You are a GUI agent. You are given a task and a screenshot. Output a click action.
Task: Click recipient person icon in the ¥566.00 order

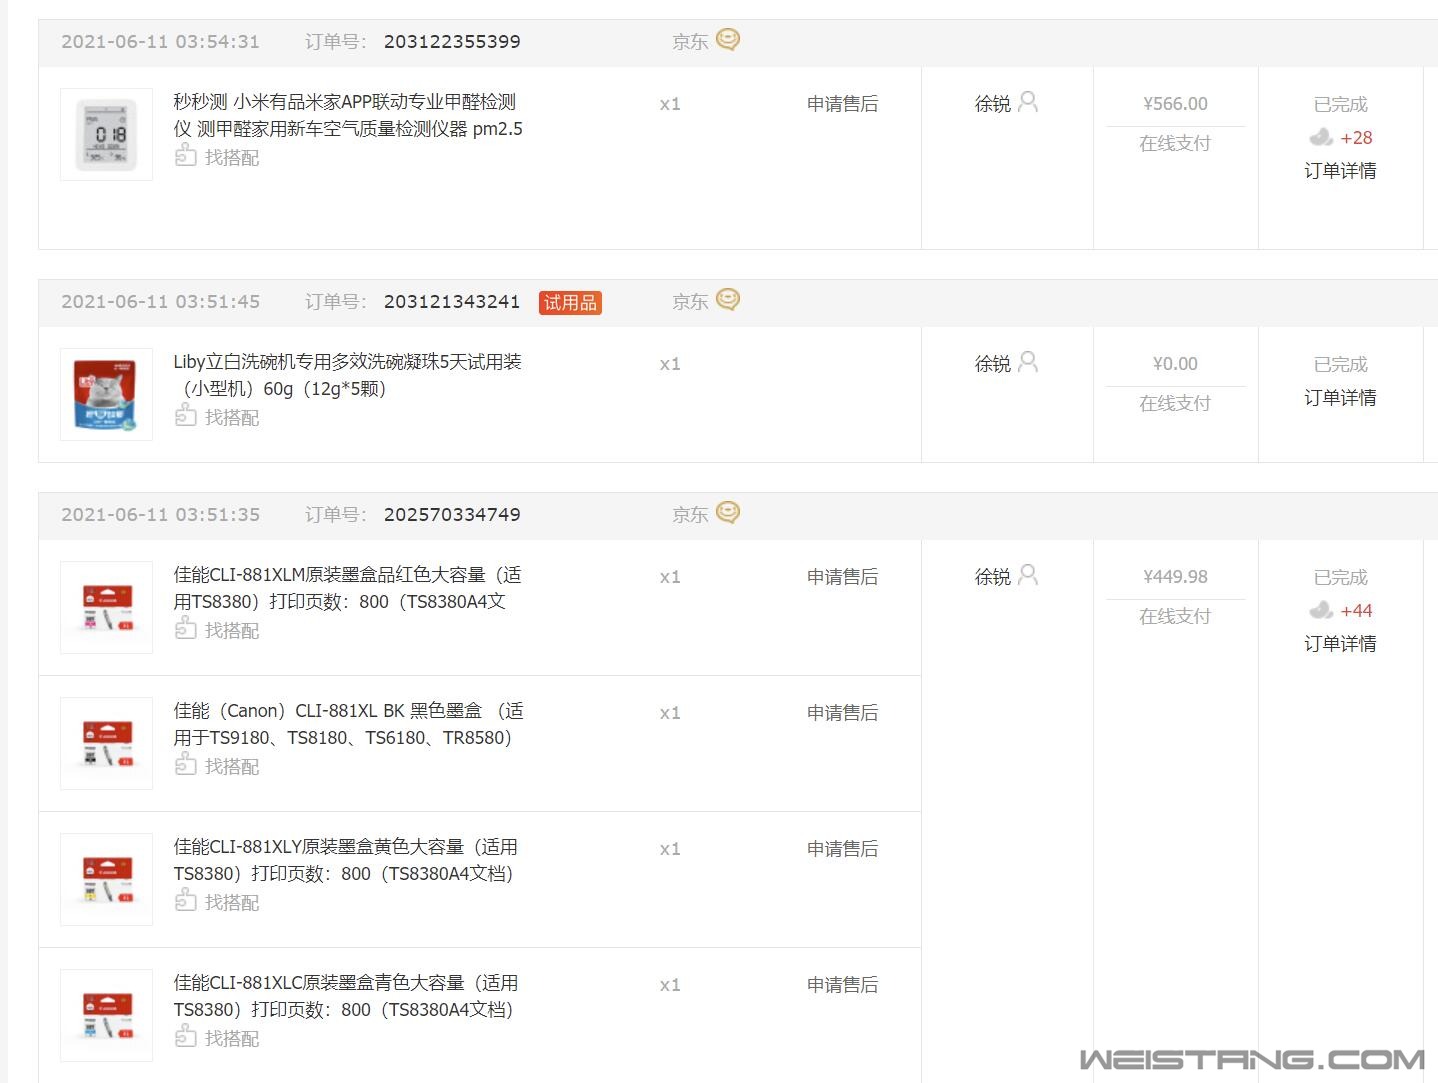coord(1028,102)
